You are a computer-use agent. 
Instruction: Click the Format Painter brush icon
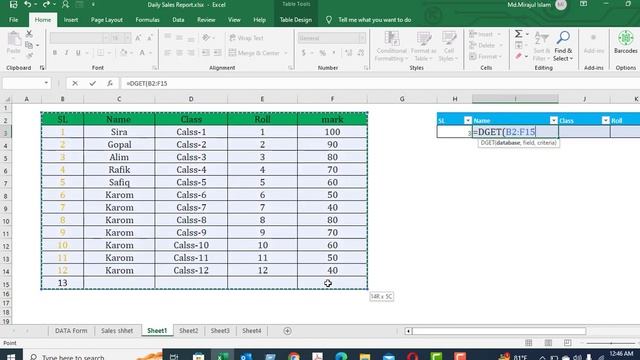(29, 55)
